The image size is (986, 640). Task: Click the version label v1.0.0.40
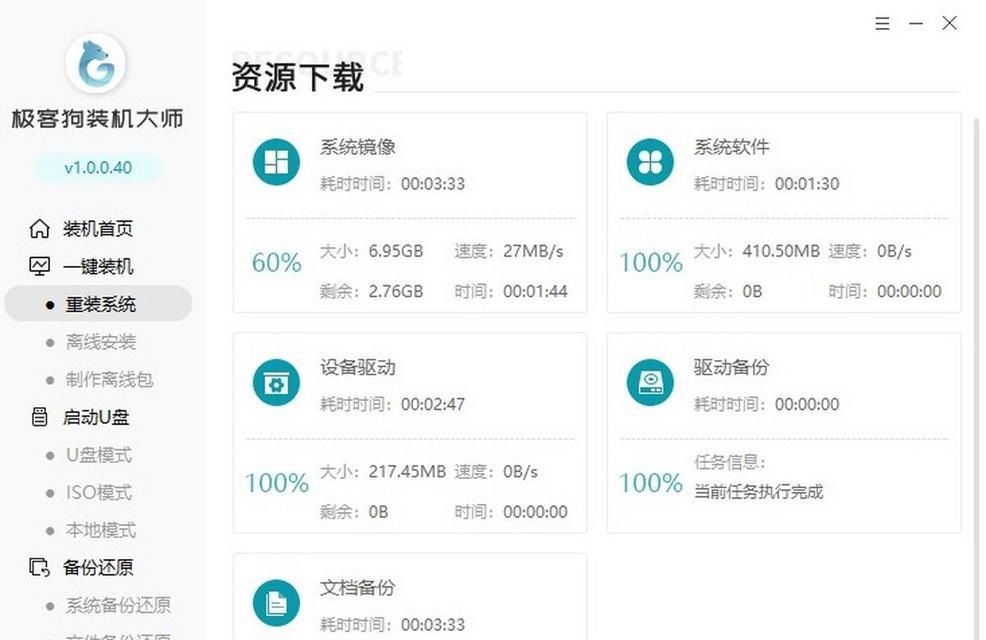point(97,167)
